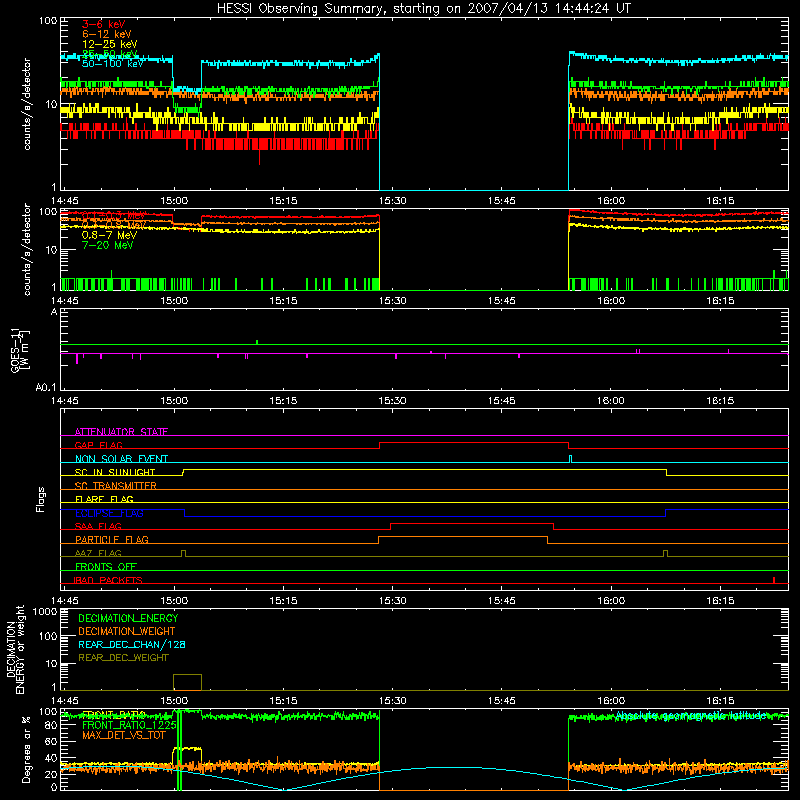The width and height of the screenshot is (800, 800).
Task: Select the REAR_DEC_CHAN/128 legend label
Action: pyautogui.click(x=132, y=644)
